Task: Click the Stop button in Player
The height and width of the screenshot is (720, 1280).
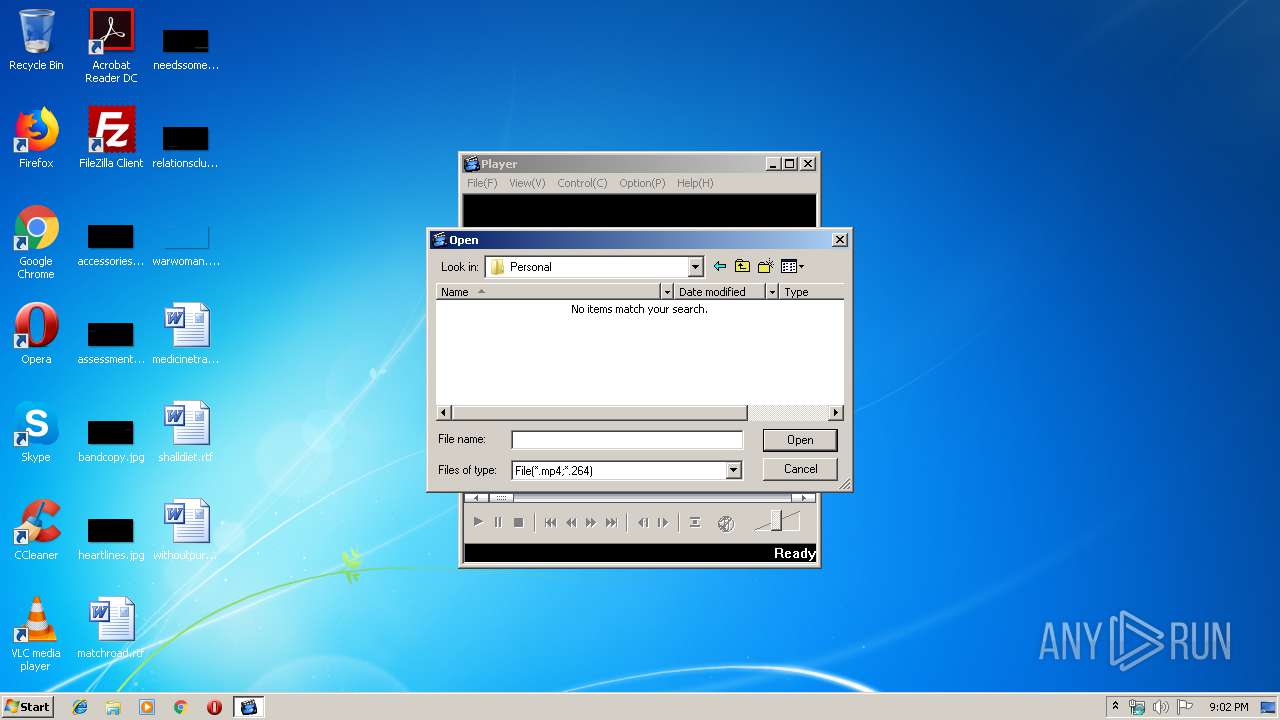Action: (518, 523)
